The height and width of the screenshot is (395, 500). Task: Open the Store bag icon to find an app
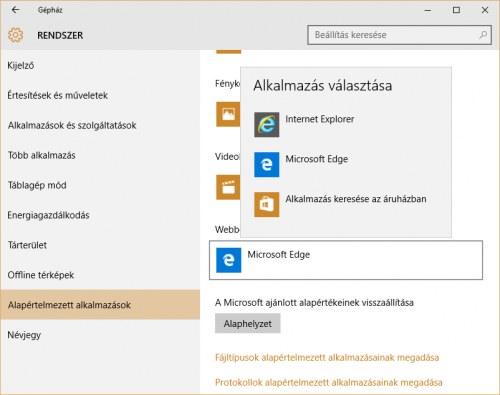pos(267,204)
